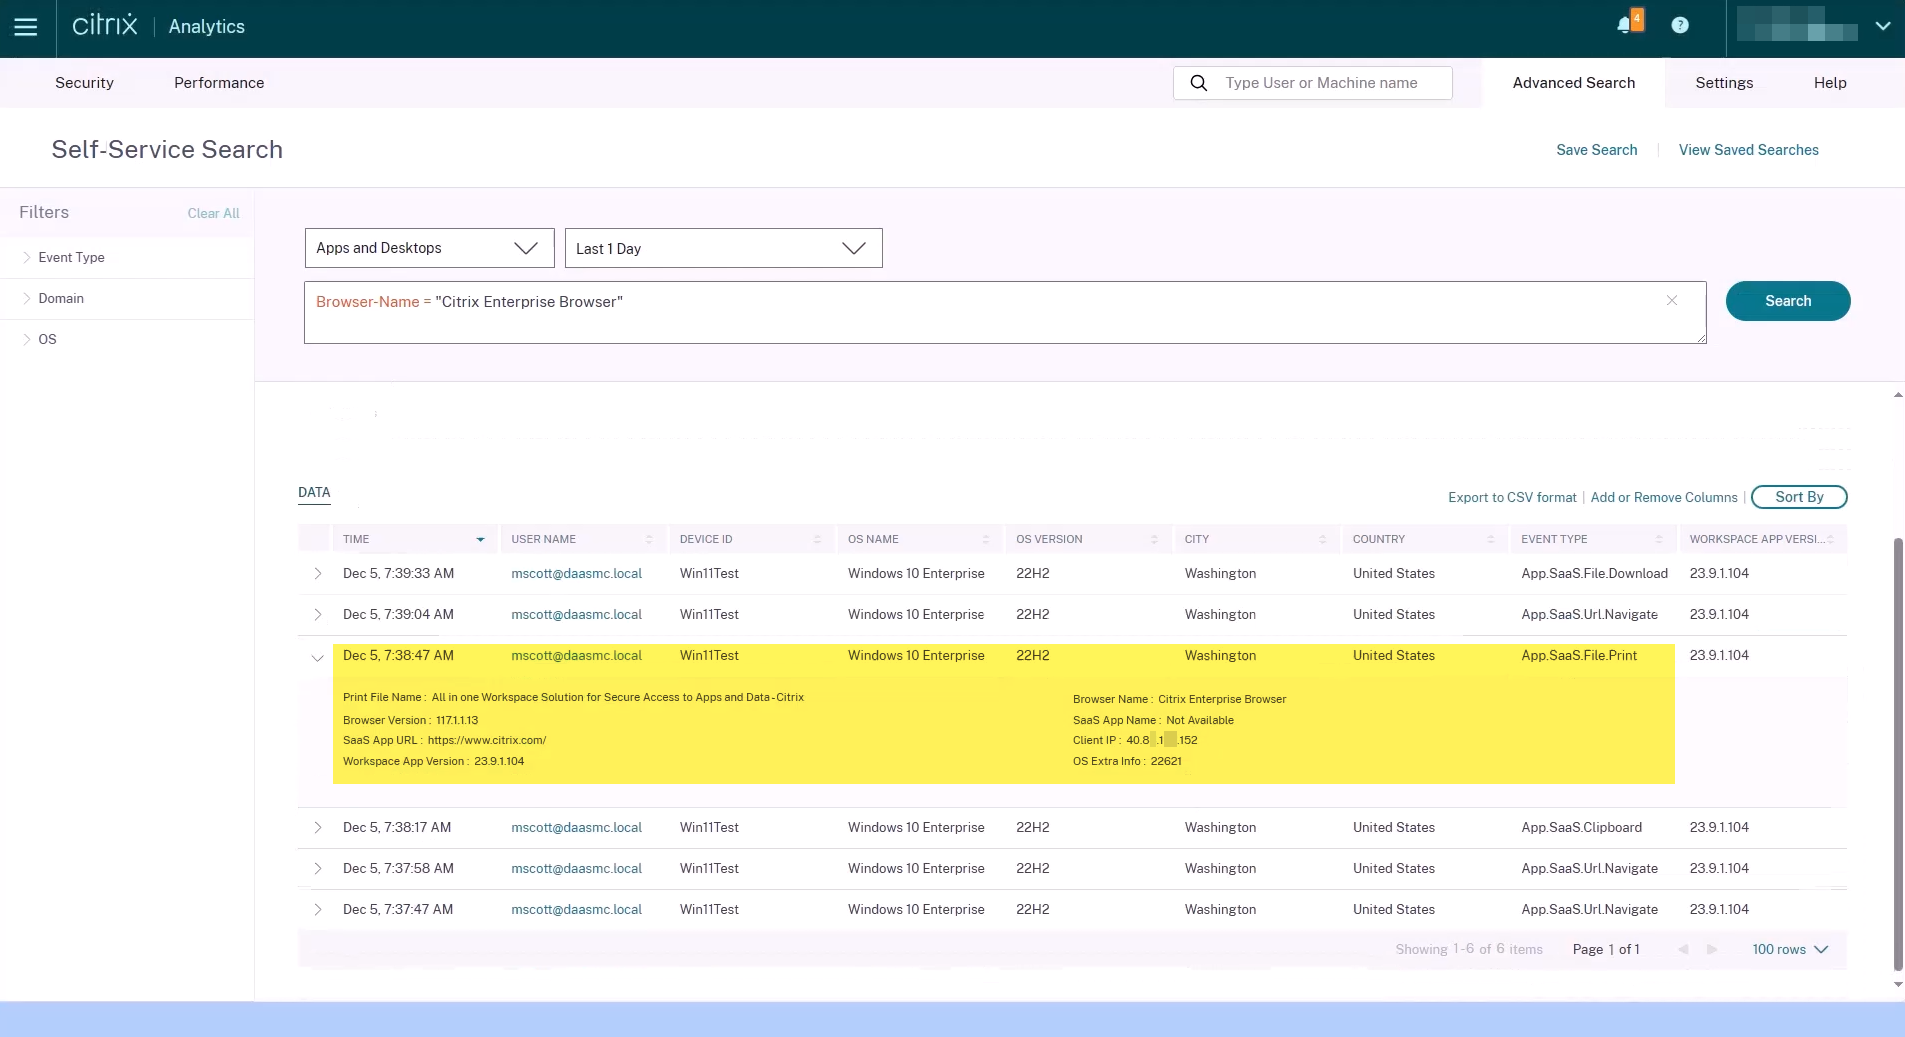Open the Last 1 Day time dropdown

723,248
